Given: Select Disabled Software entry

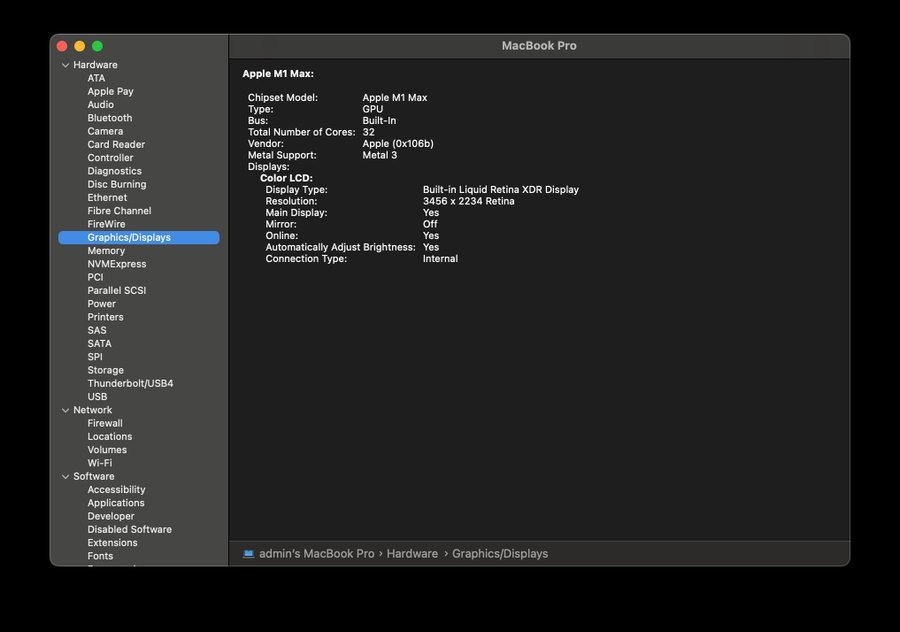Looking at the screenshot, I should click(130, 529).
